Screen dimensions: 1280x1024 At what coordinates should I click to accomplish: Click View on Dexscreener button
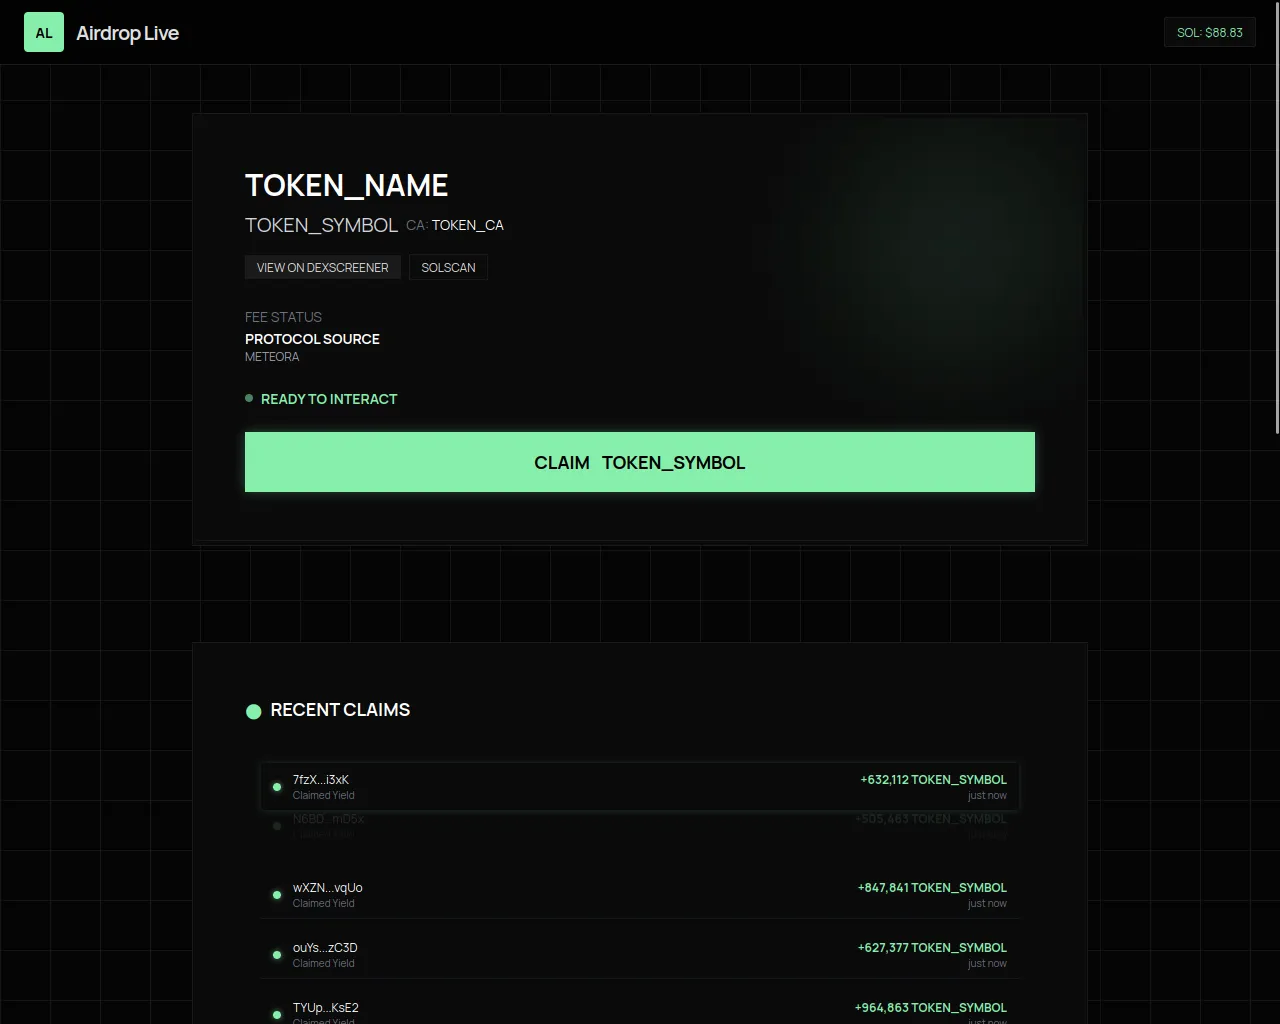point(322,267)
